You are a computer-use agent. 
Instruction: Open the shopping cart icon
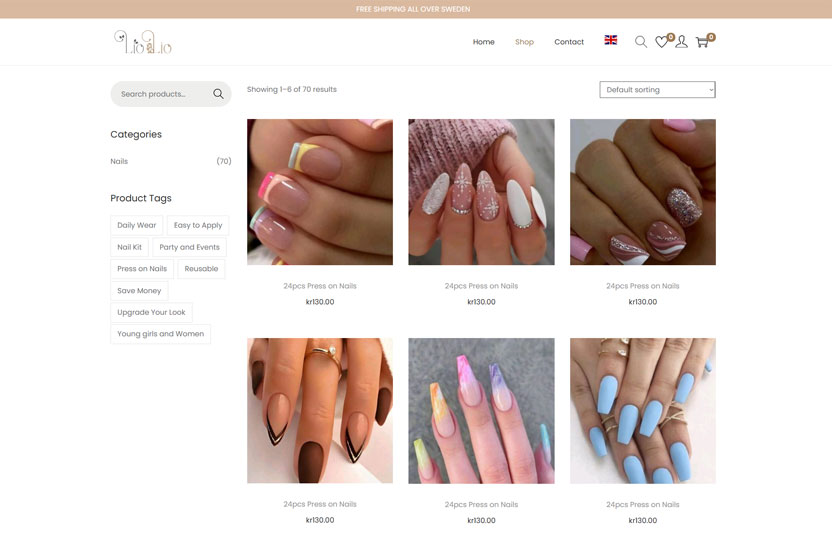click(x=702, y=42)
